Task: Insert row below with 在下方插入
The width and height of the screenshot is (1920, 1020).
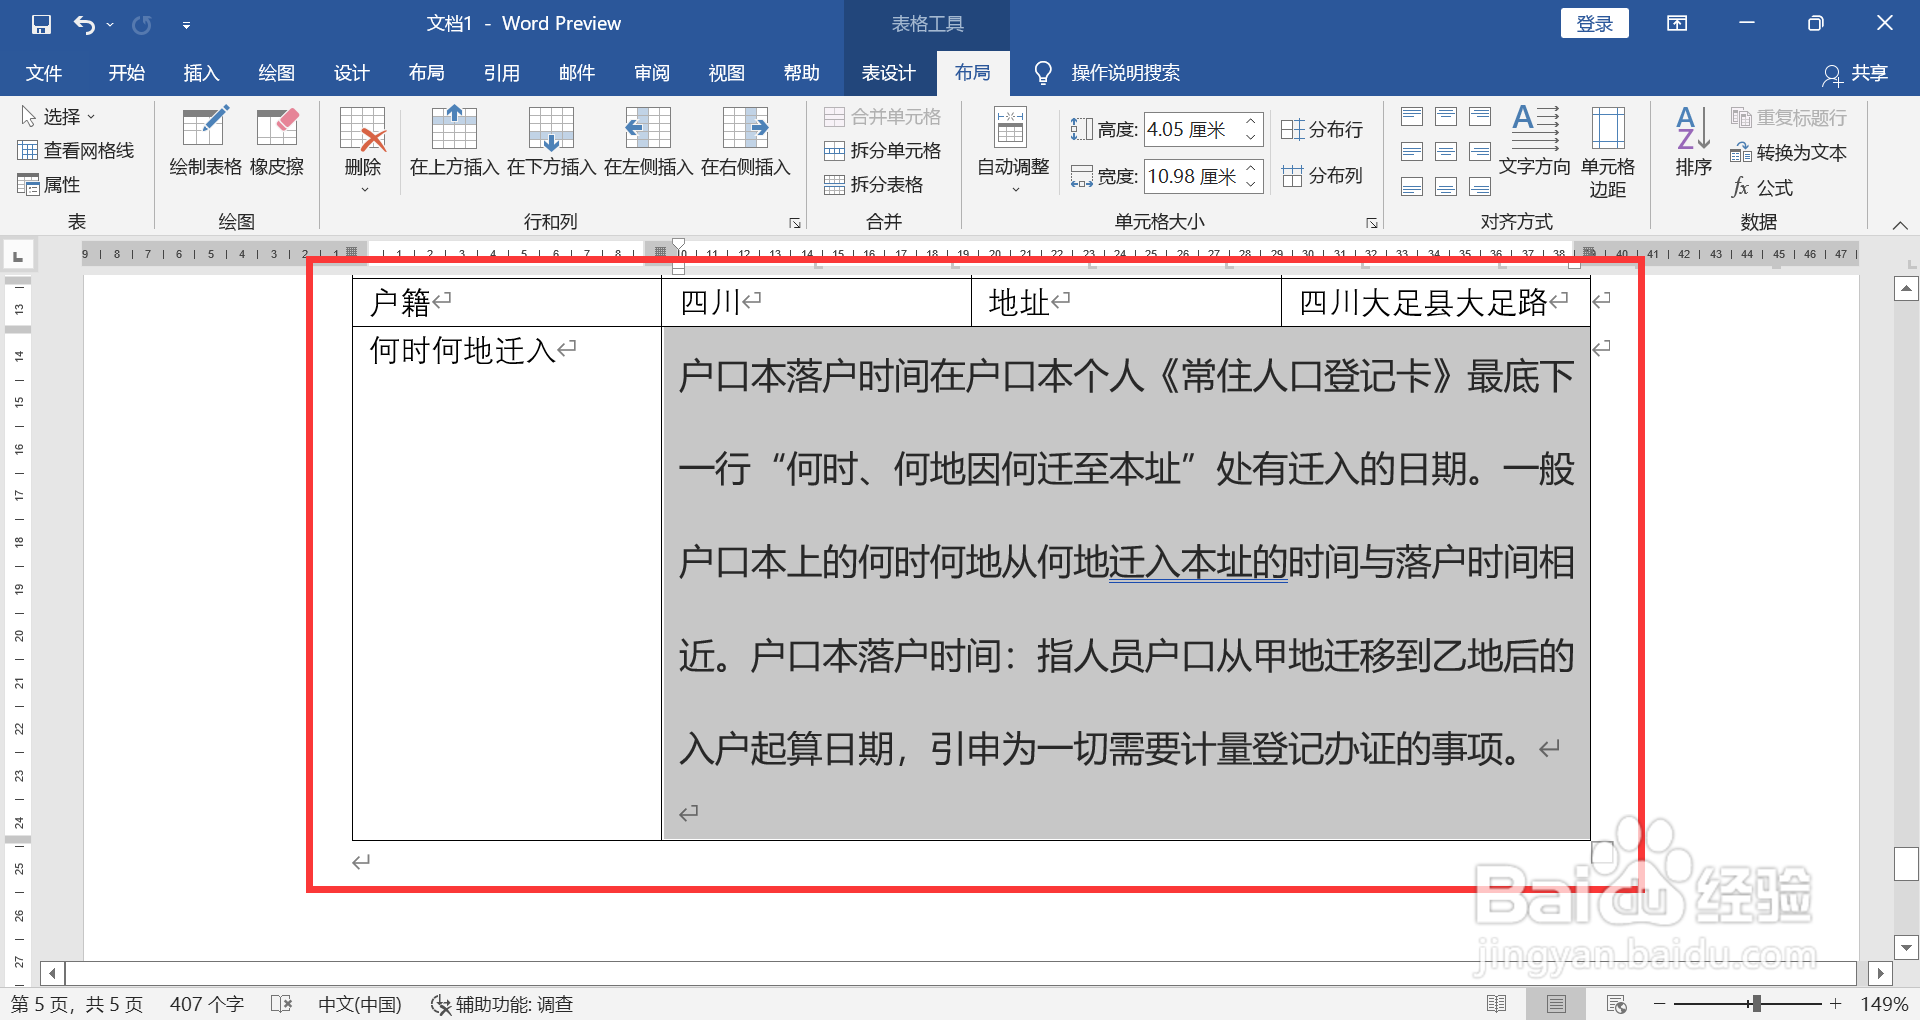Action: tap(551, 141)
